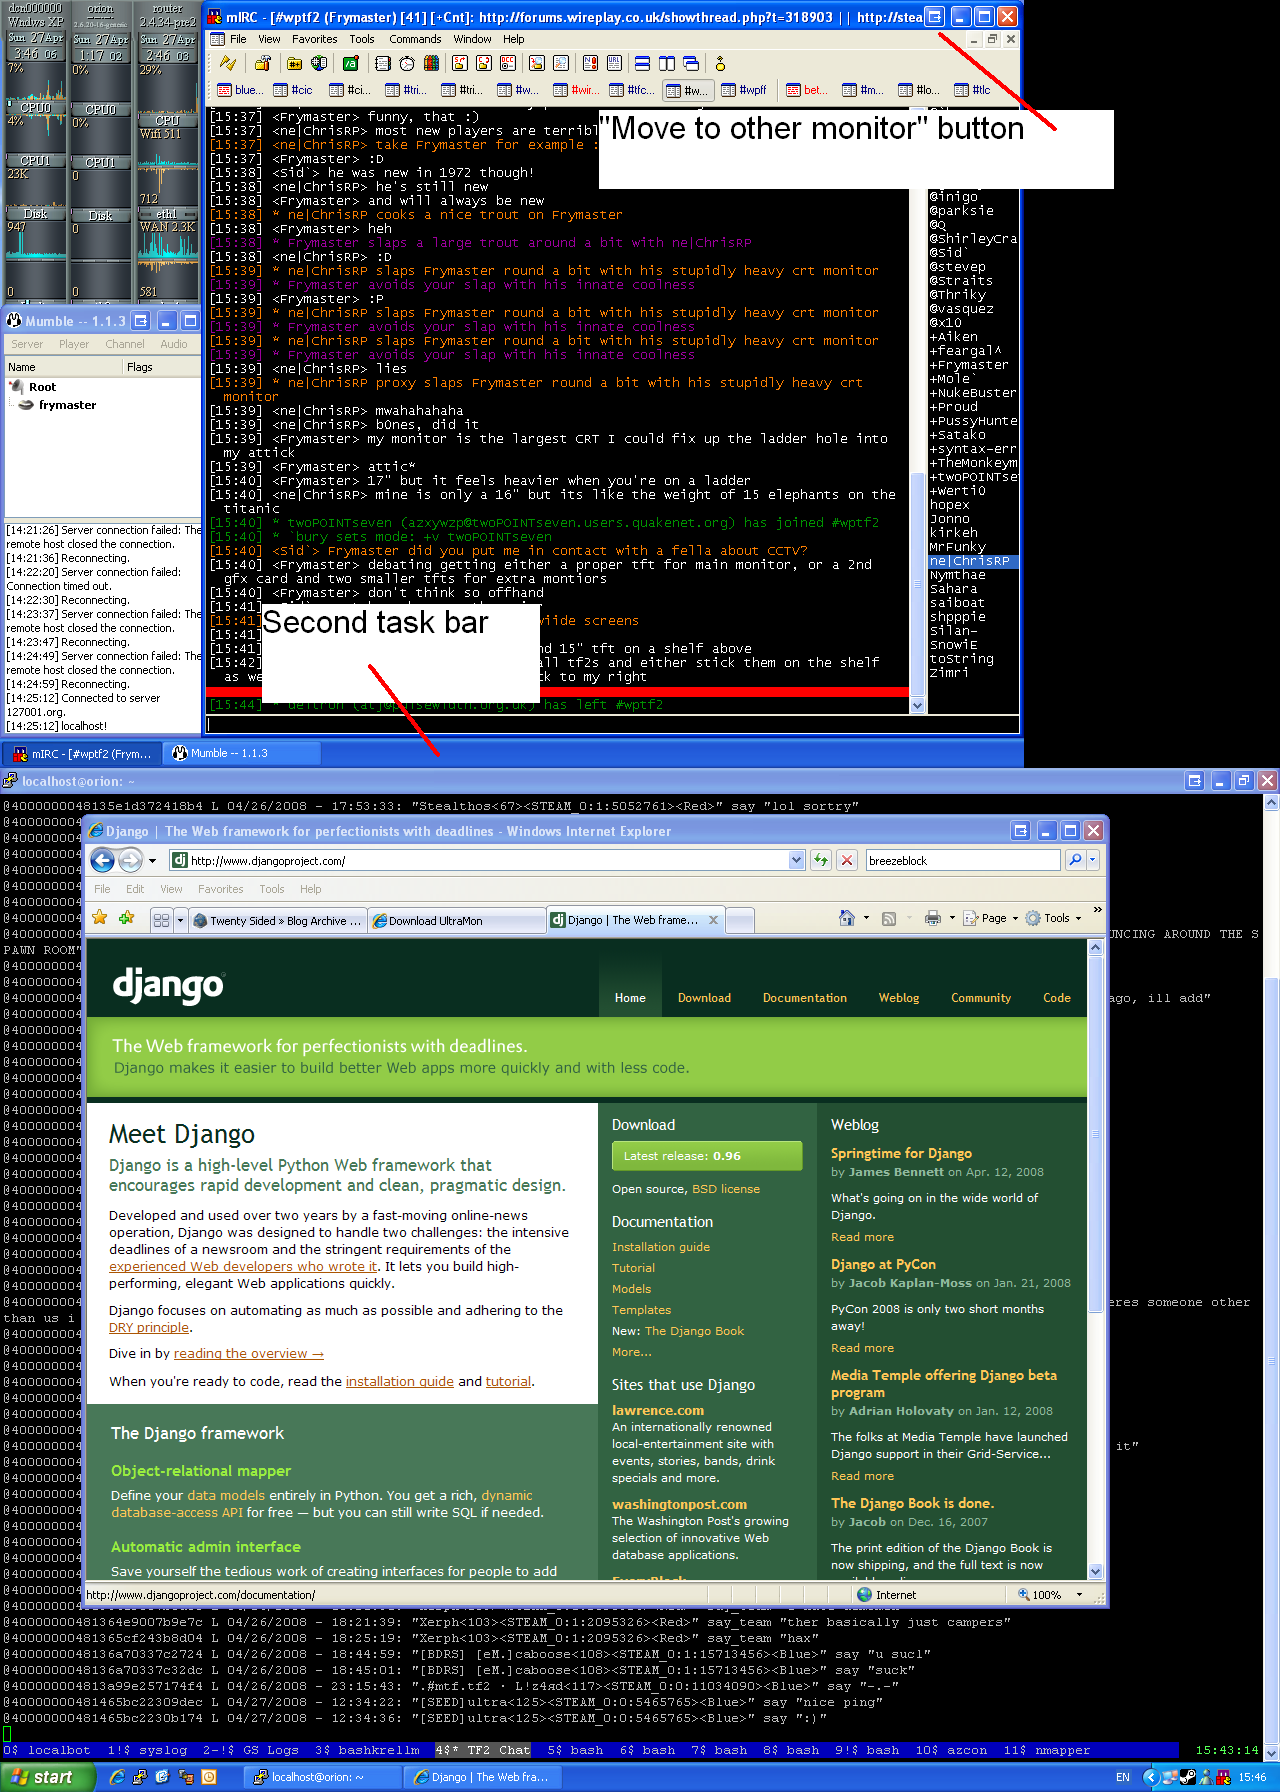Switch to Download UltraMon tab

(456, 921)
